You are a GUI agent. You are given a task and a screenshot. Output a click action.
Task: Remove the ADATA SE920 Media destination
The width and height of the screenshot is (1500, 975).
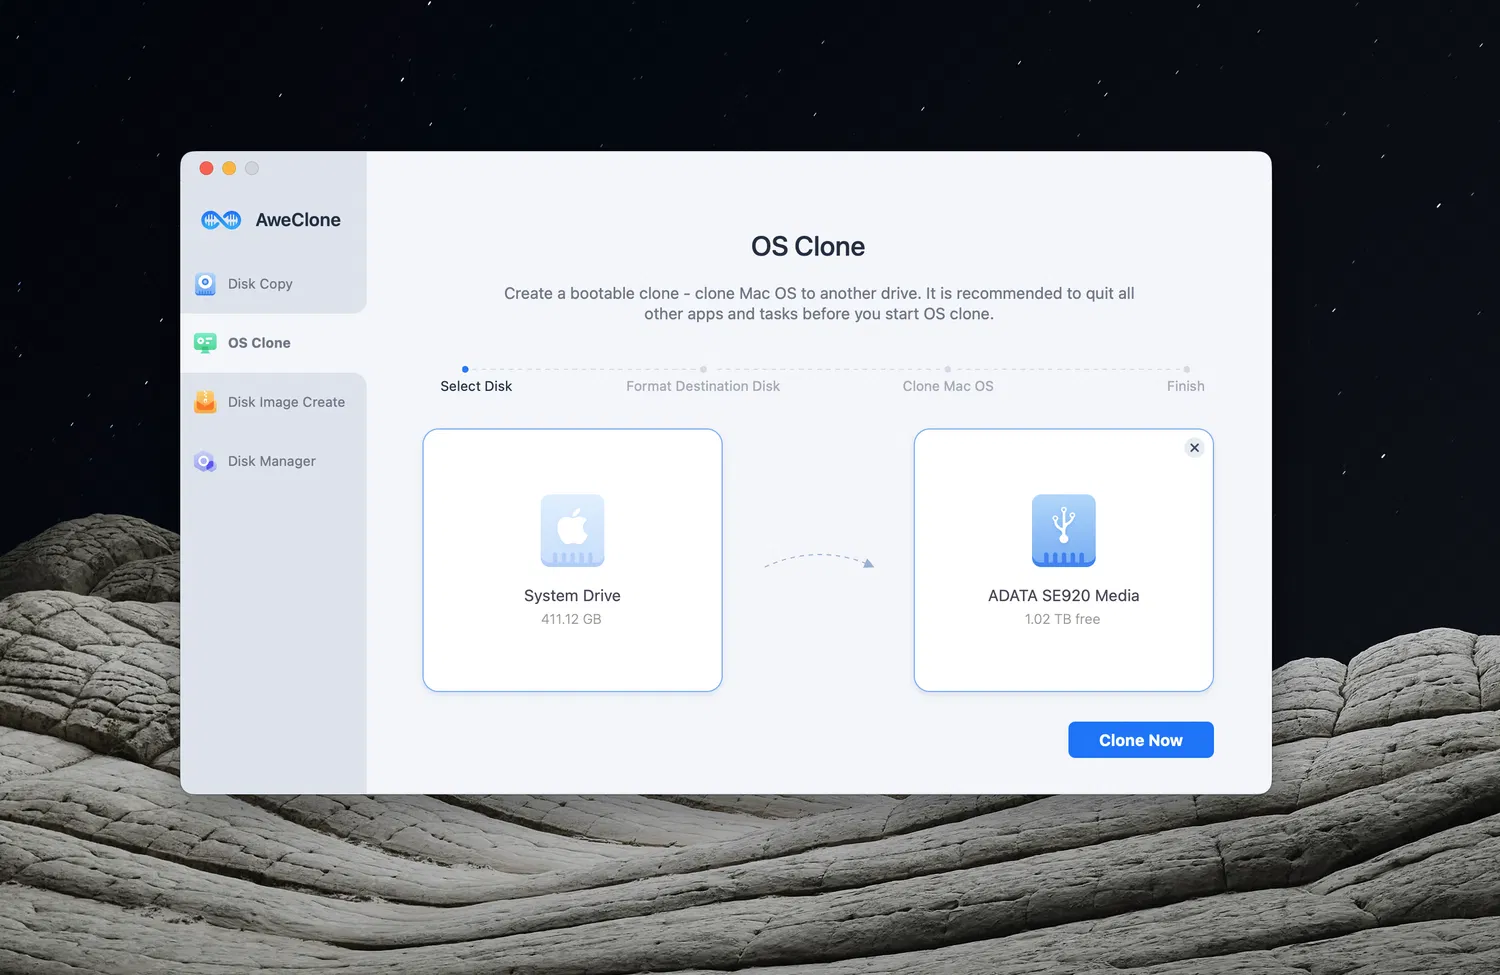pos(1194,448)
